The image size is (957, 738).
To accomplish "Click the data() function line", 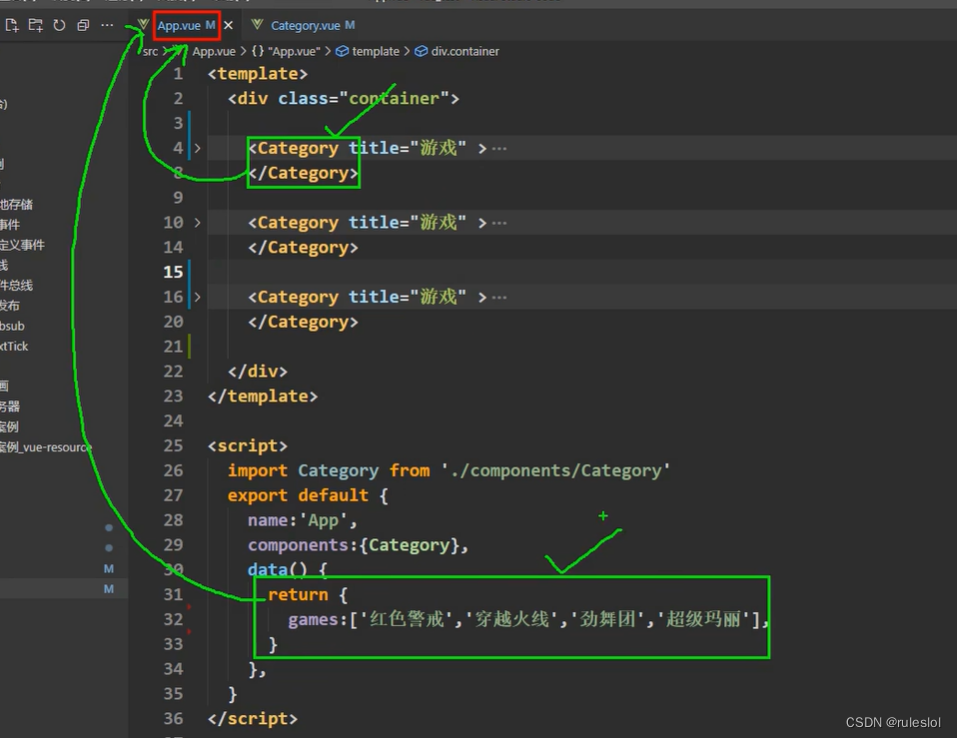I will pos(287,570).
